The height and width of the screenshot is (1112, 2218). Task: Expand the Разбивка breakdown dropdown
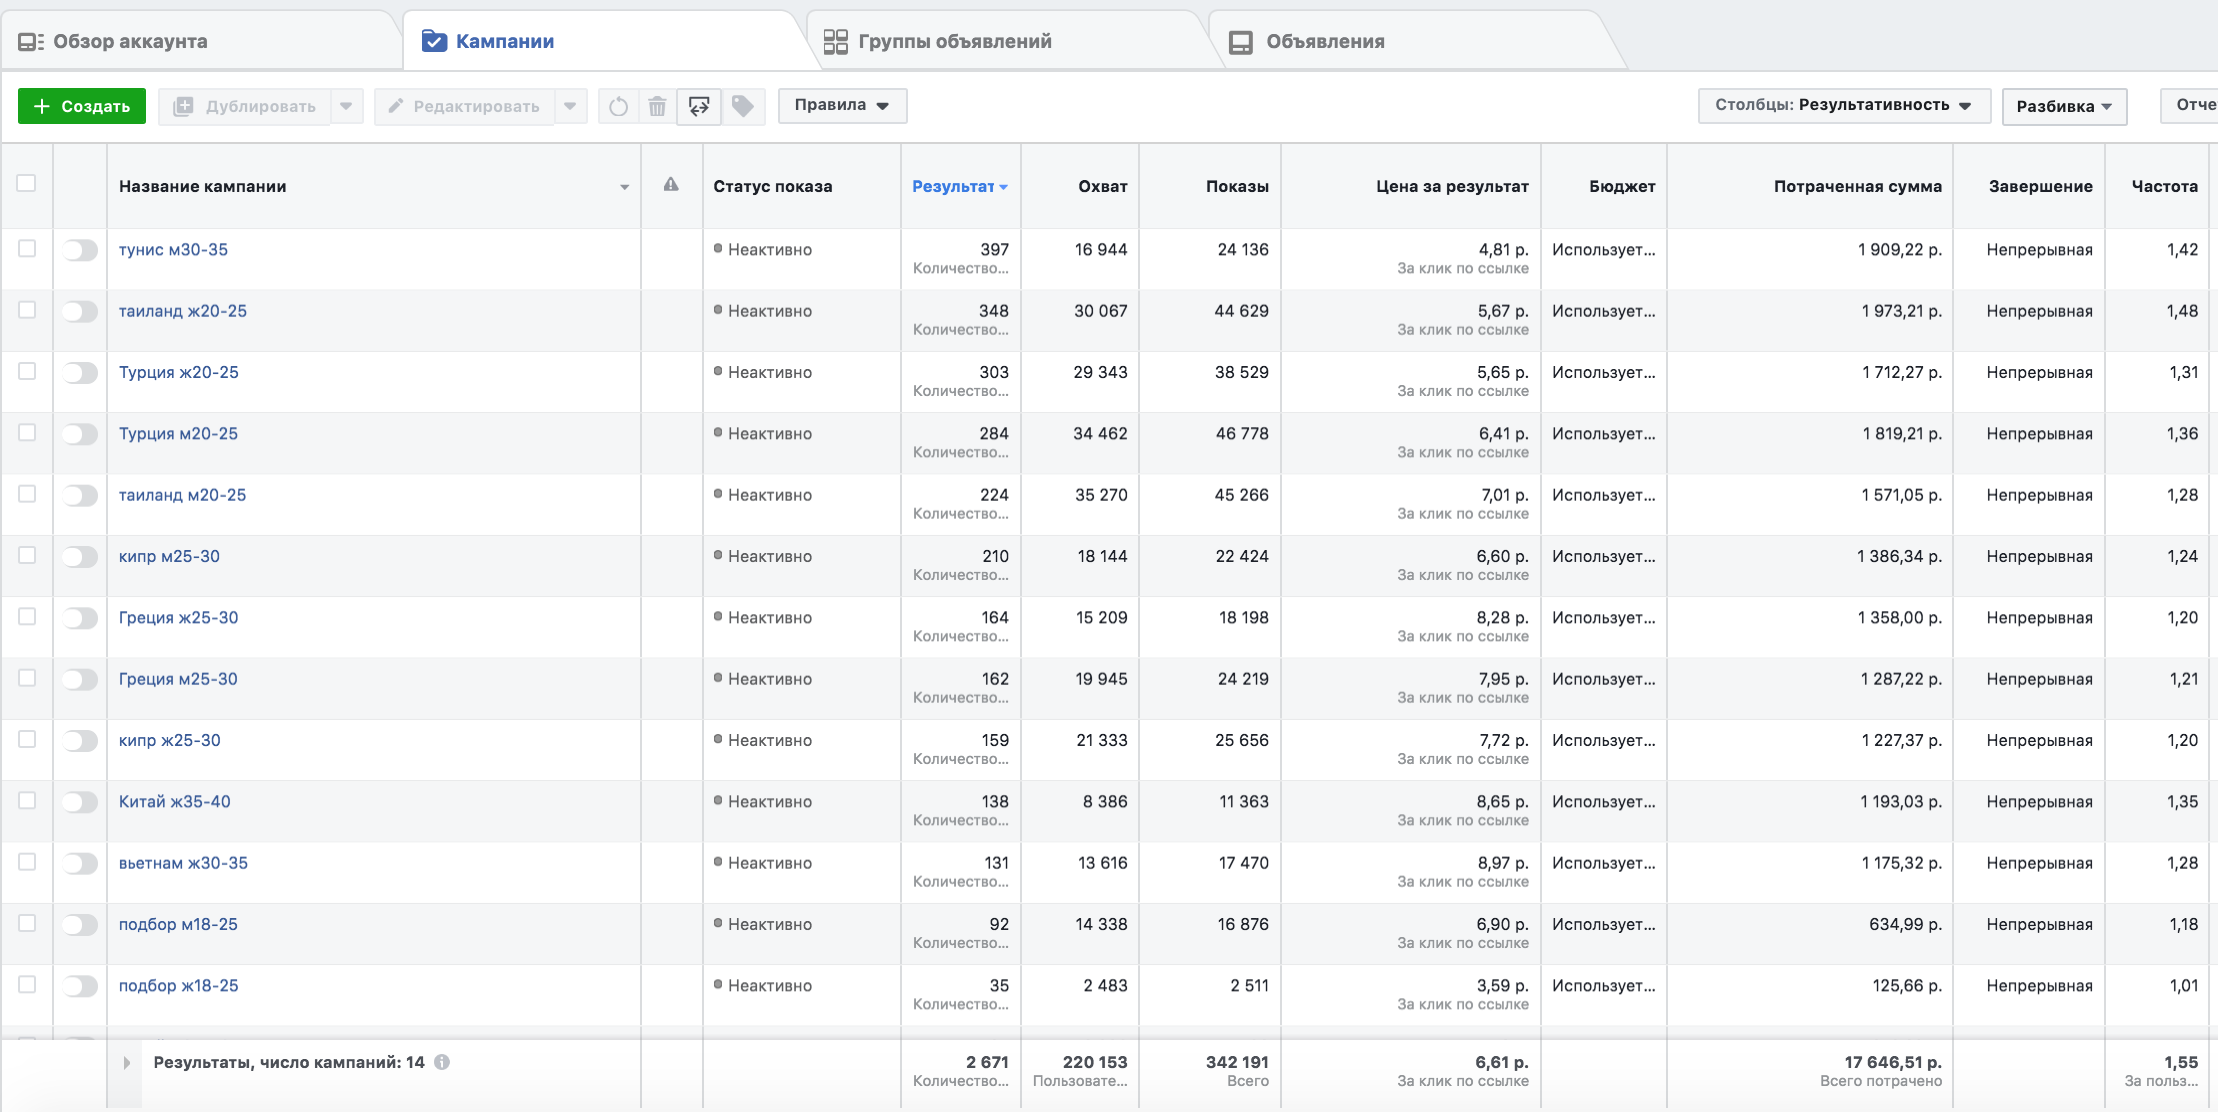tap(2064, 106)
